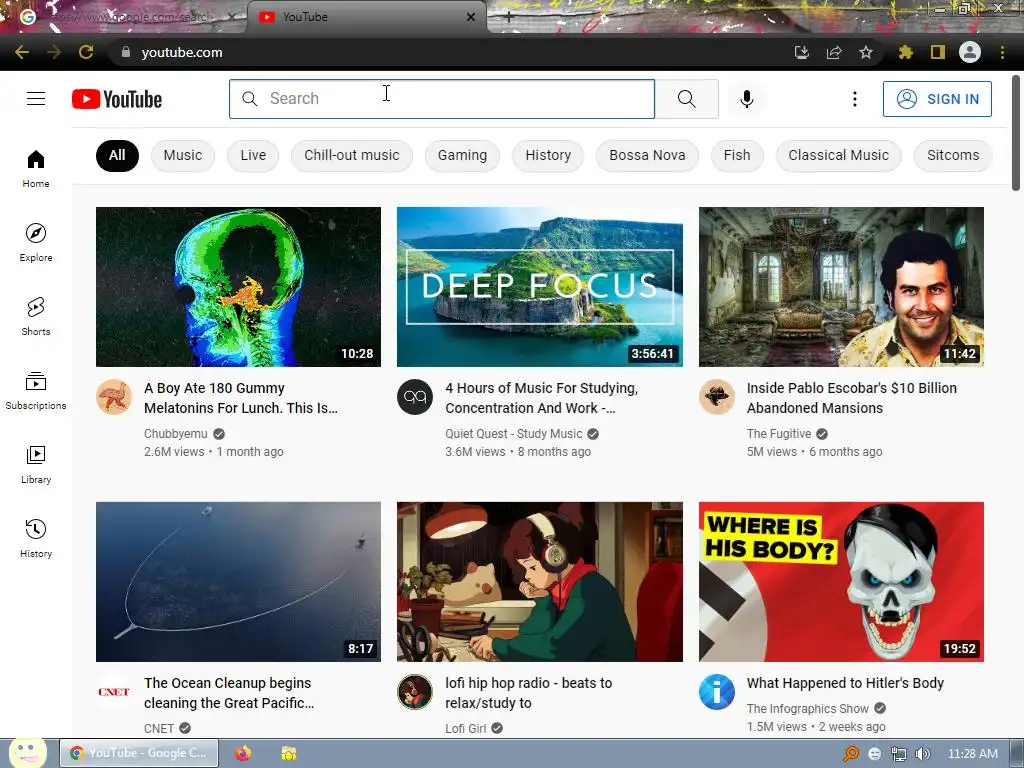
Task: Open Subscriptions in the sidebar
Action: click(36, 390)
